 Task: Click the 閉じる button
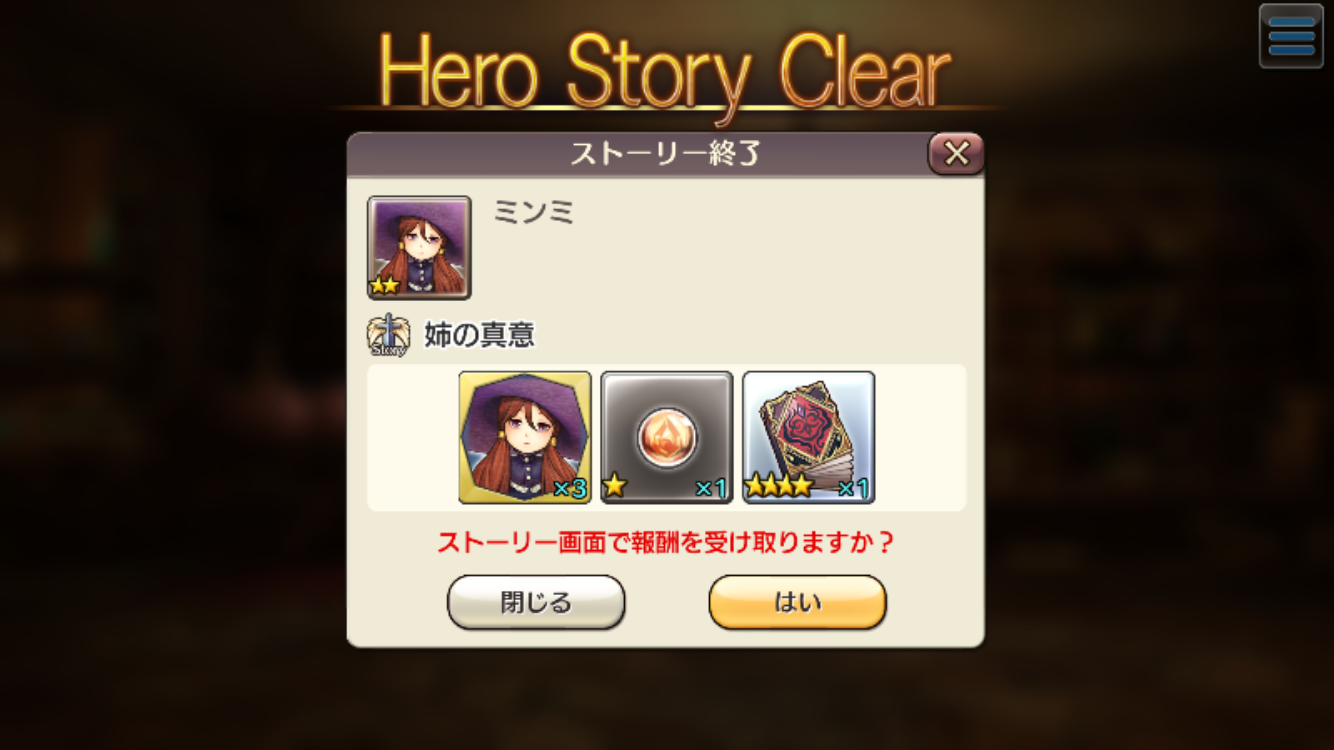[x=536, y=602]
